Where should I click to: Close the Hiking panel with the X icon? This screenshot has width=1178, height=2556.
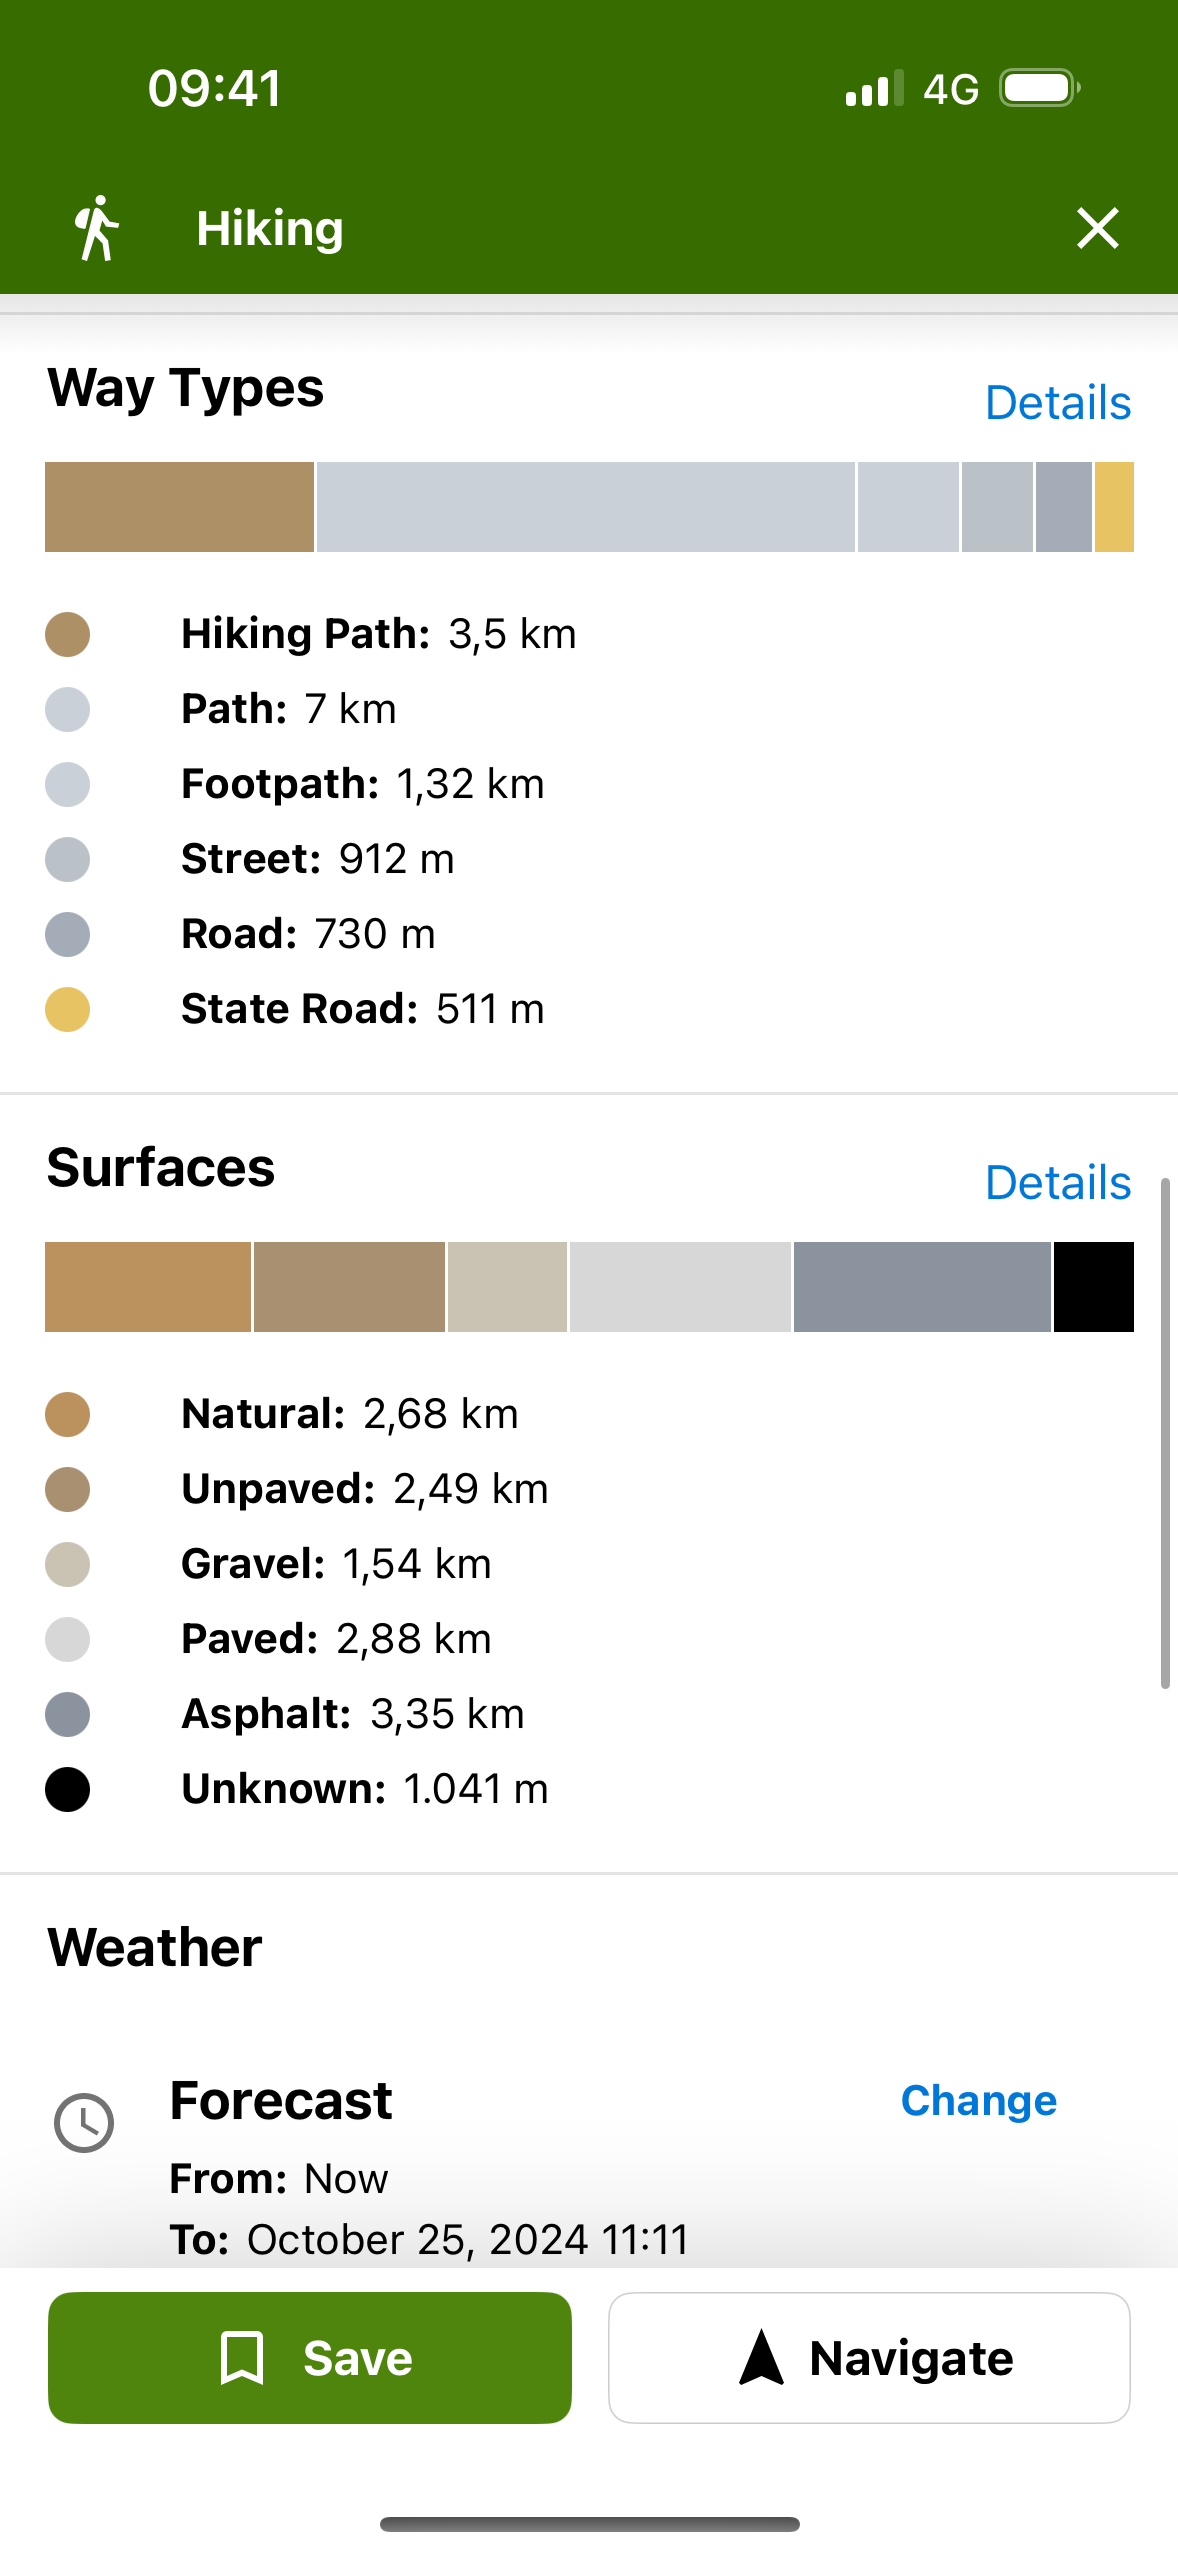pos(1097,228)
